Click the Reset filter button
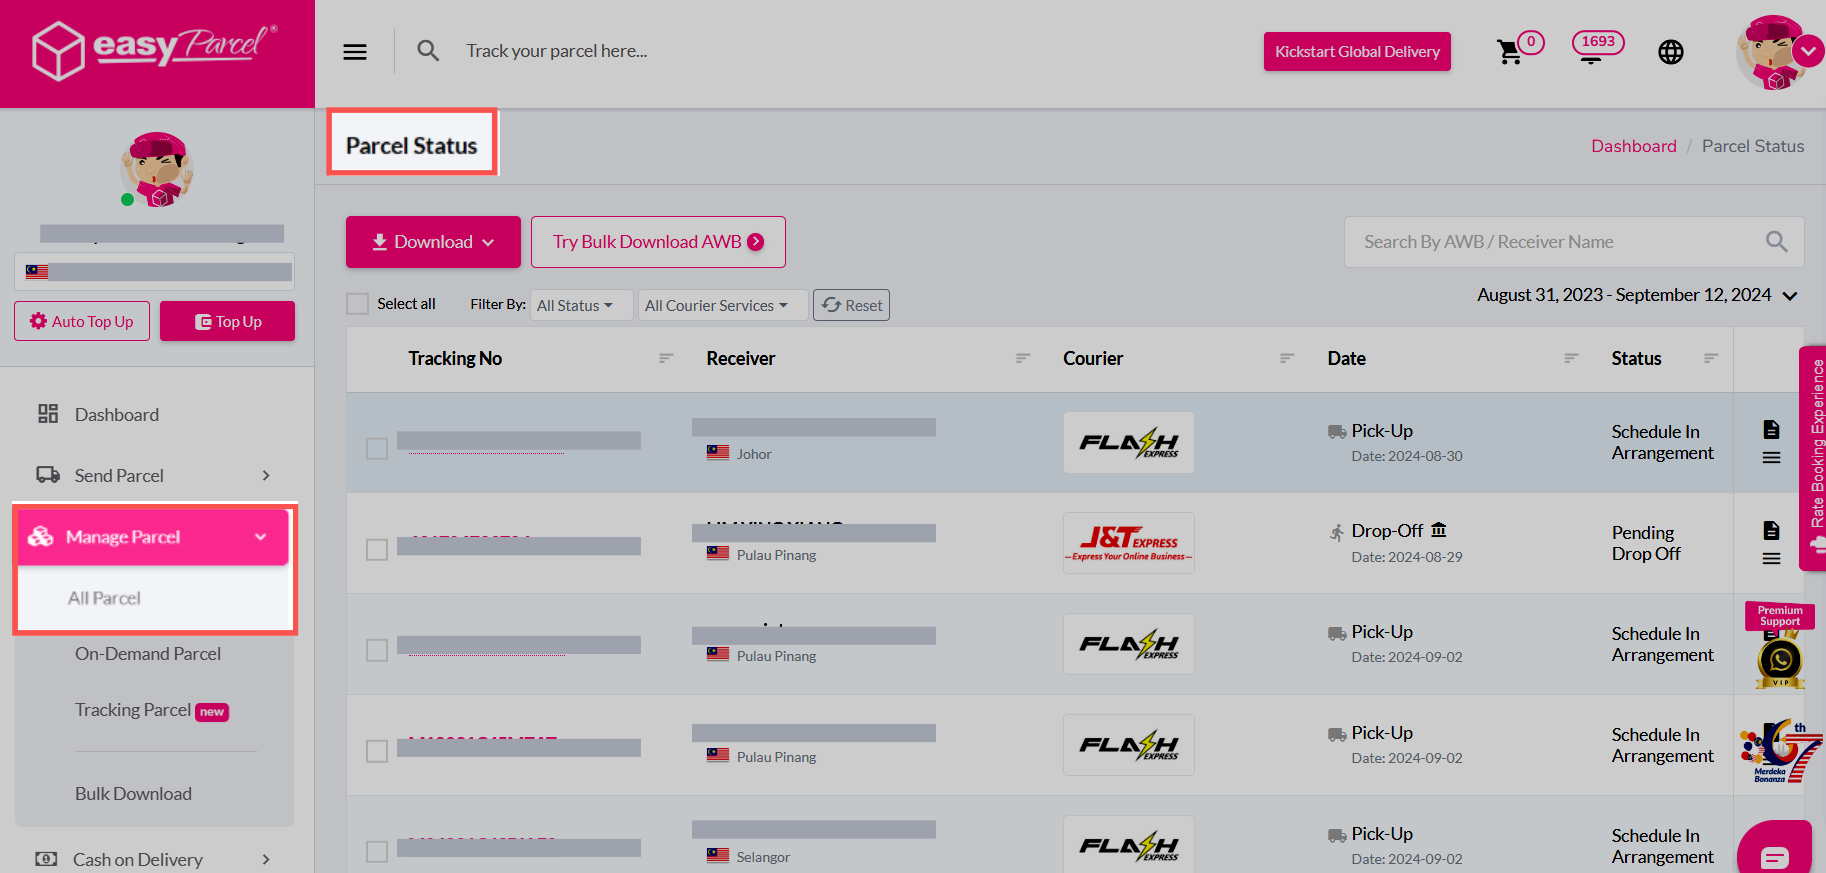 [x=852, y=305]
